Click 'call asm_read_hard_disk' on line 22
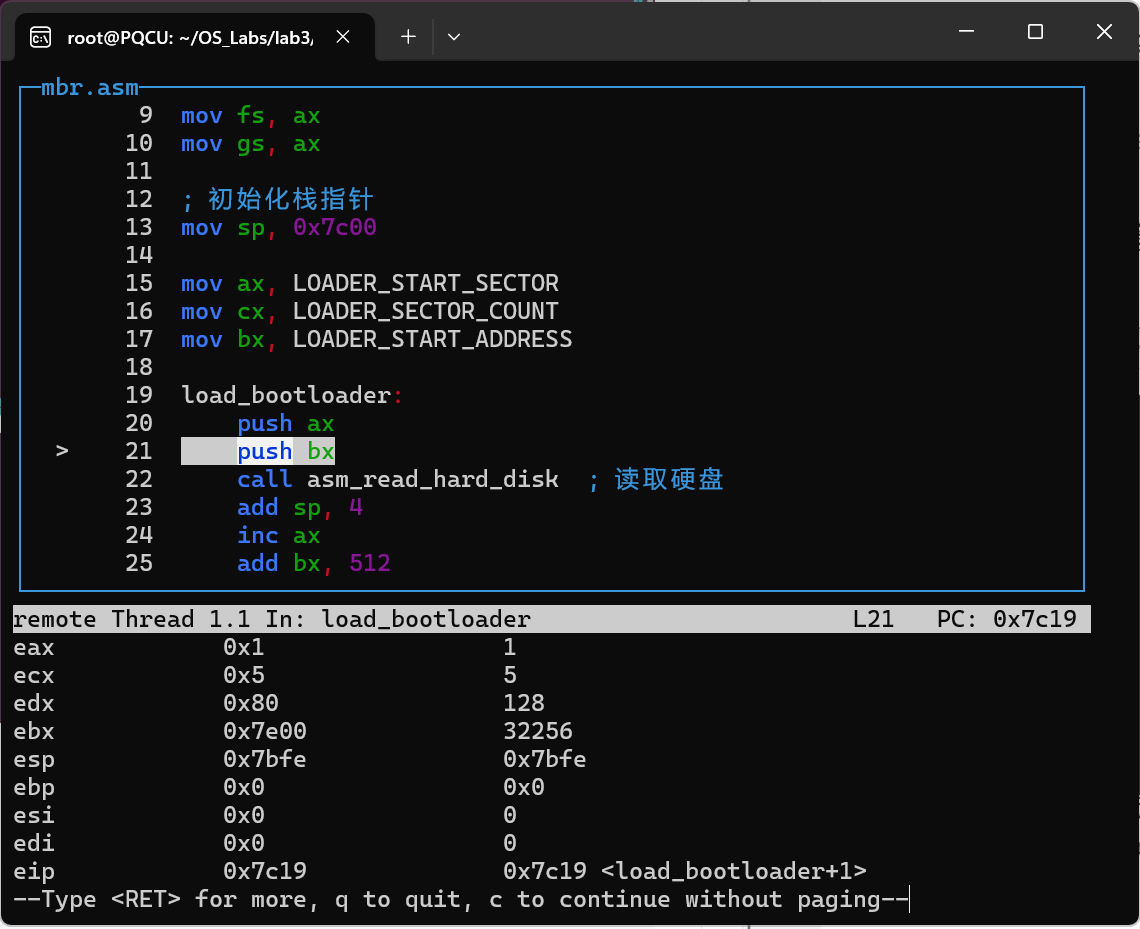This screenshot has height=929, width=1140. click(x=398, y=479)
